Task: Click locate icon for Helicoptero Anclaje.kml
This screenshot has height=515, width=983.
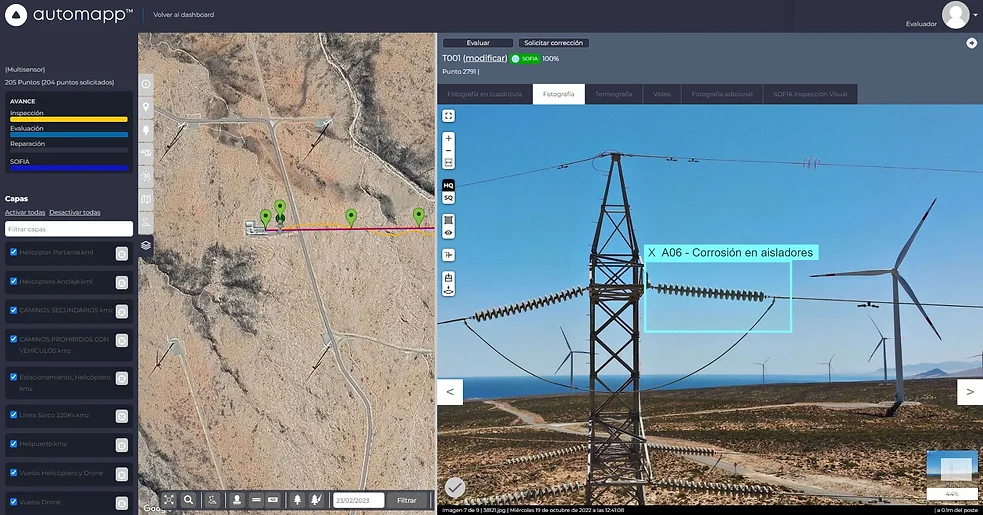Action: point(122,282)
